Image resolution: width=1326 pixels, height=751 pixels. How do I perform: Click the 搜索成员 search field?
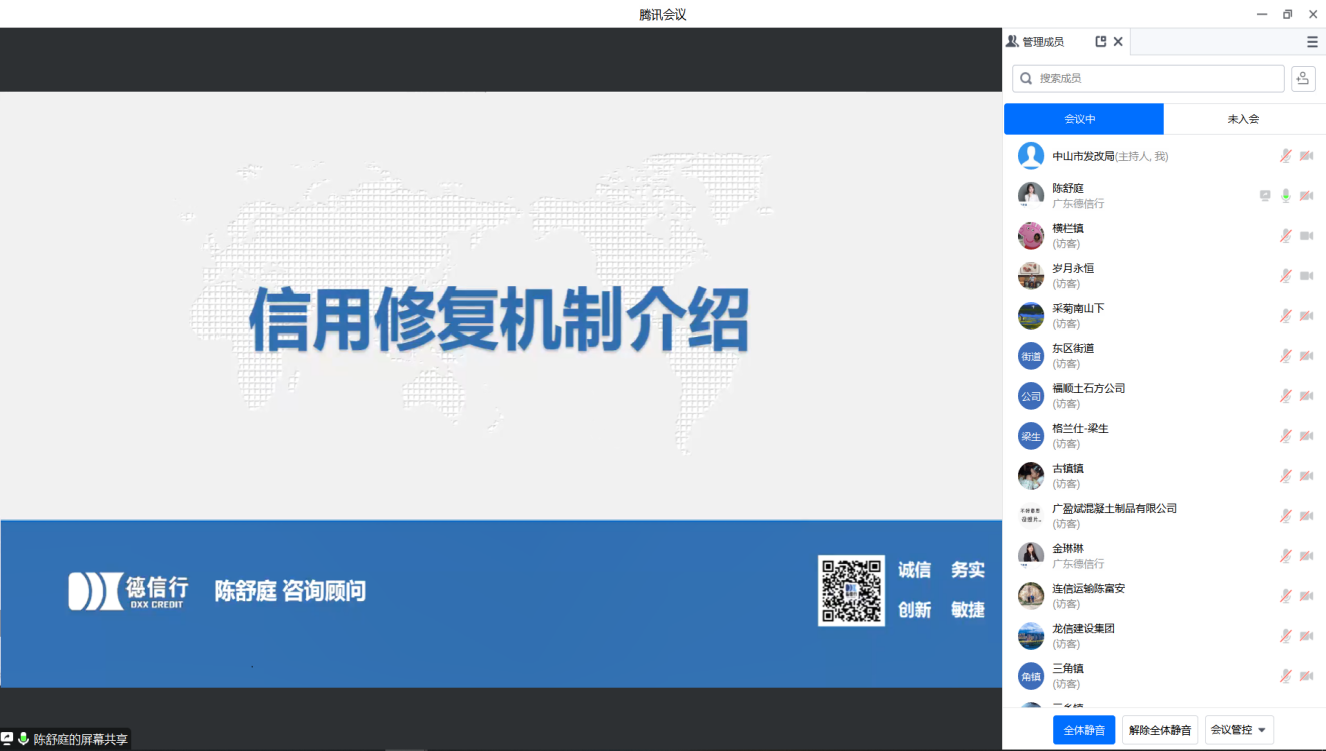pos(1148,78)
